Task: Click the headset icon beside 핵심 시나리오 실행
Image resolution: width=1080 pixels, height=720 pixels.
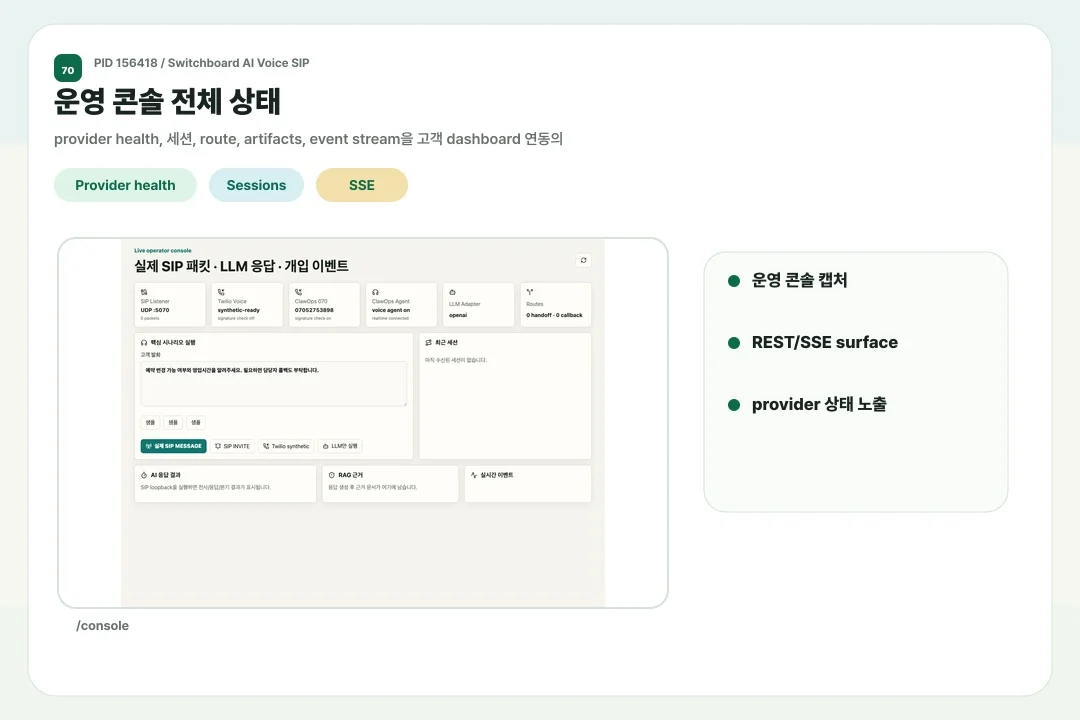Action: pyautogui.click(x=144, y=342)
